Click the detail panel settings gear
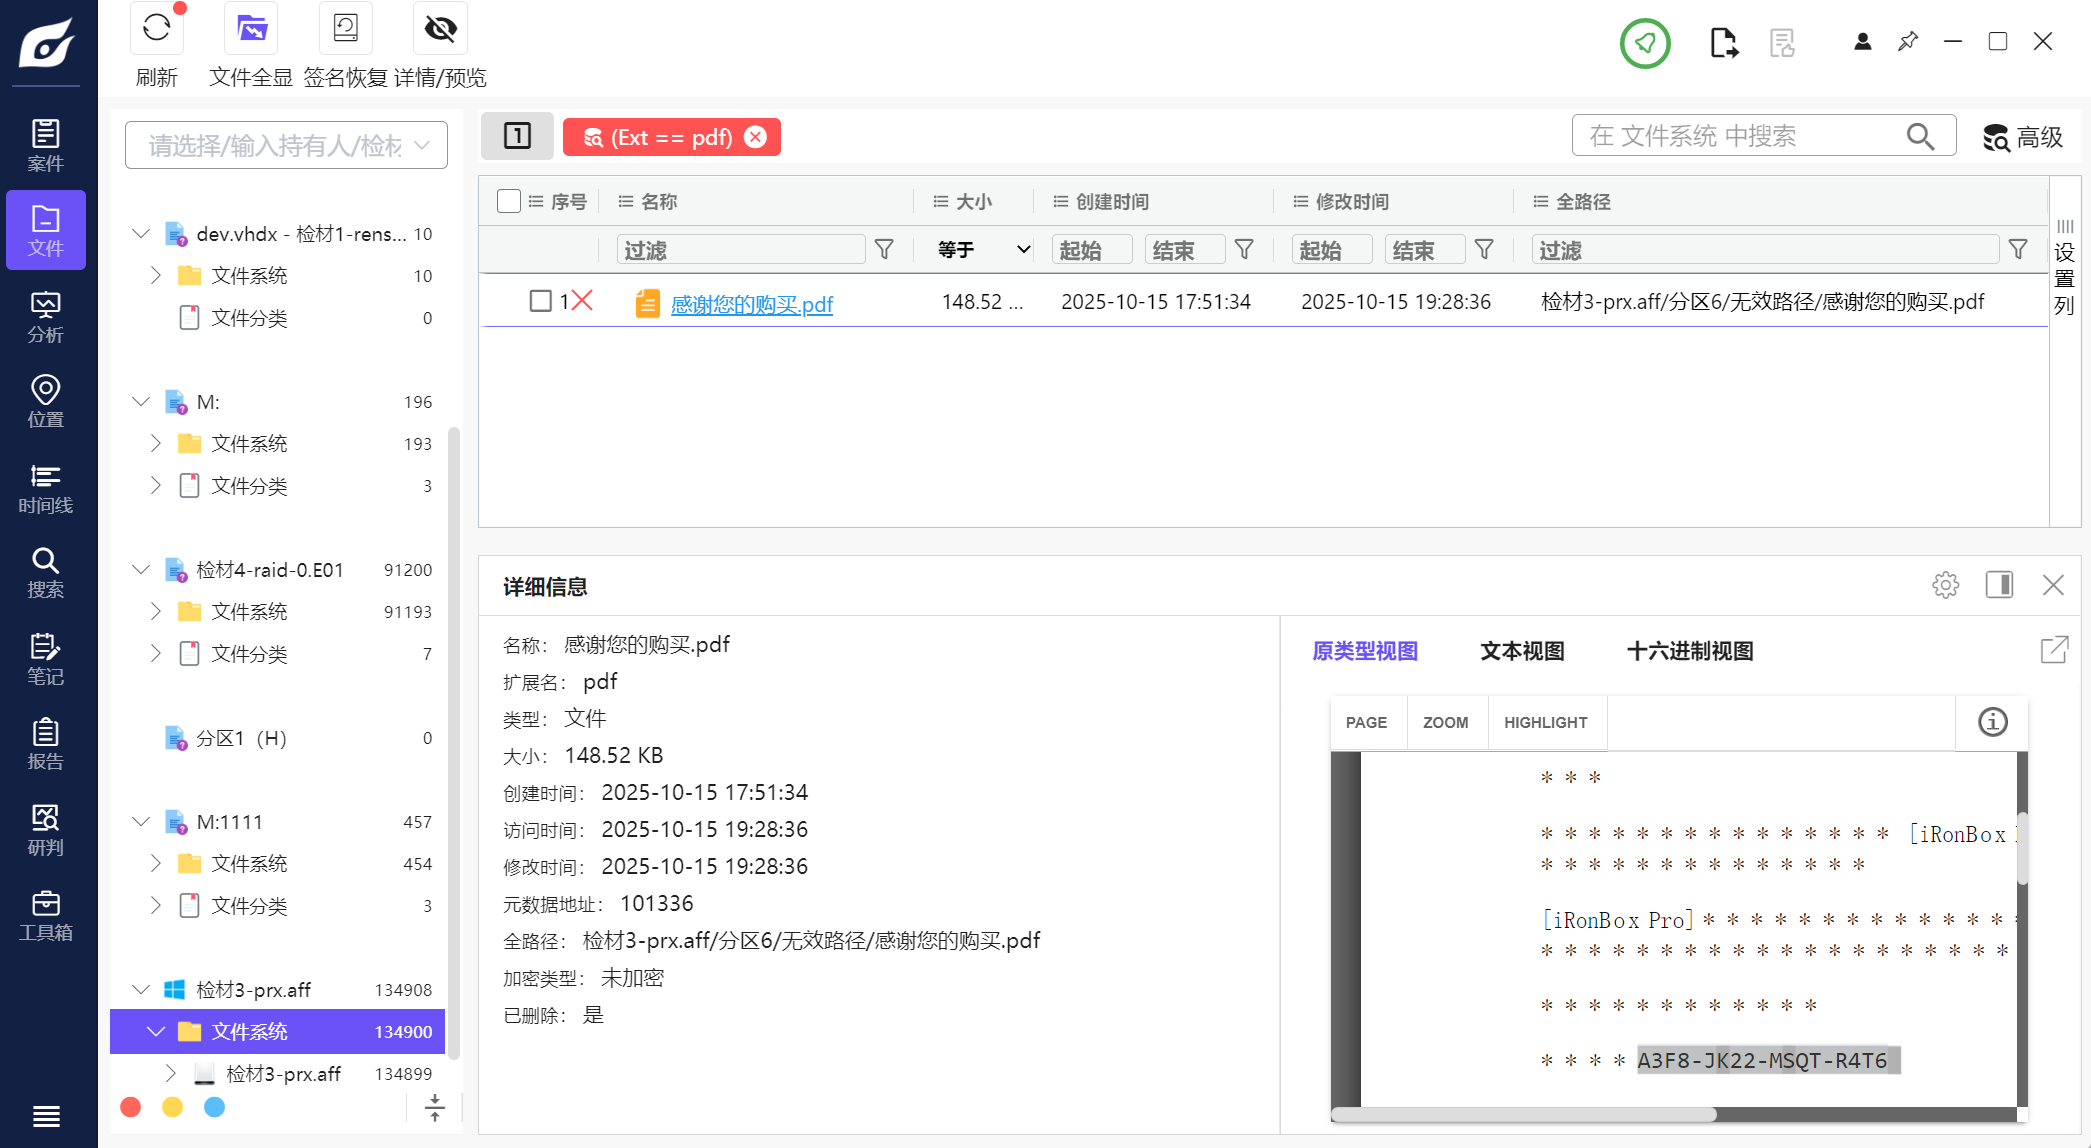This screenshot has width=2091, height=1148. (1945, 585)
